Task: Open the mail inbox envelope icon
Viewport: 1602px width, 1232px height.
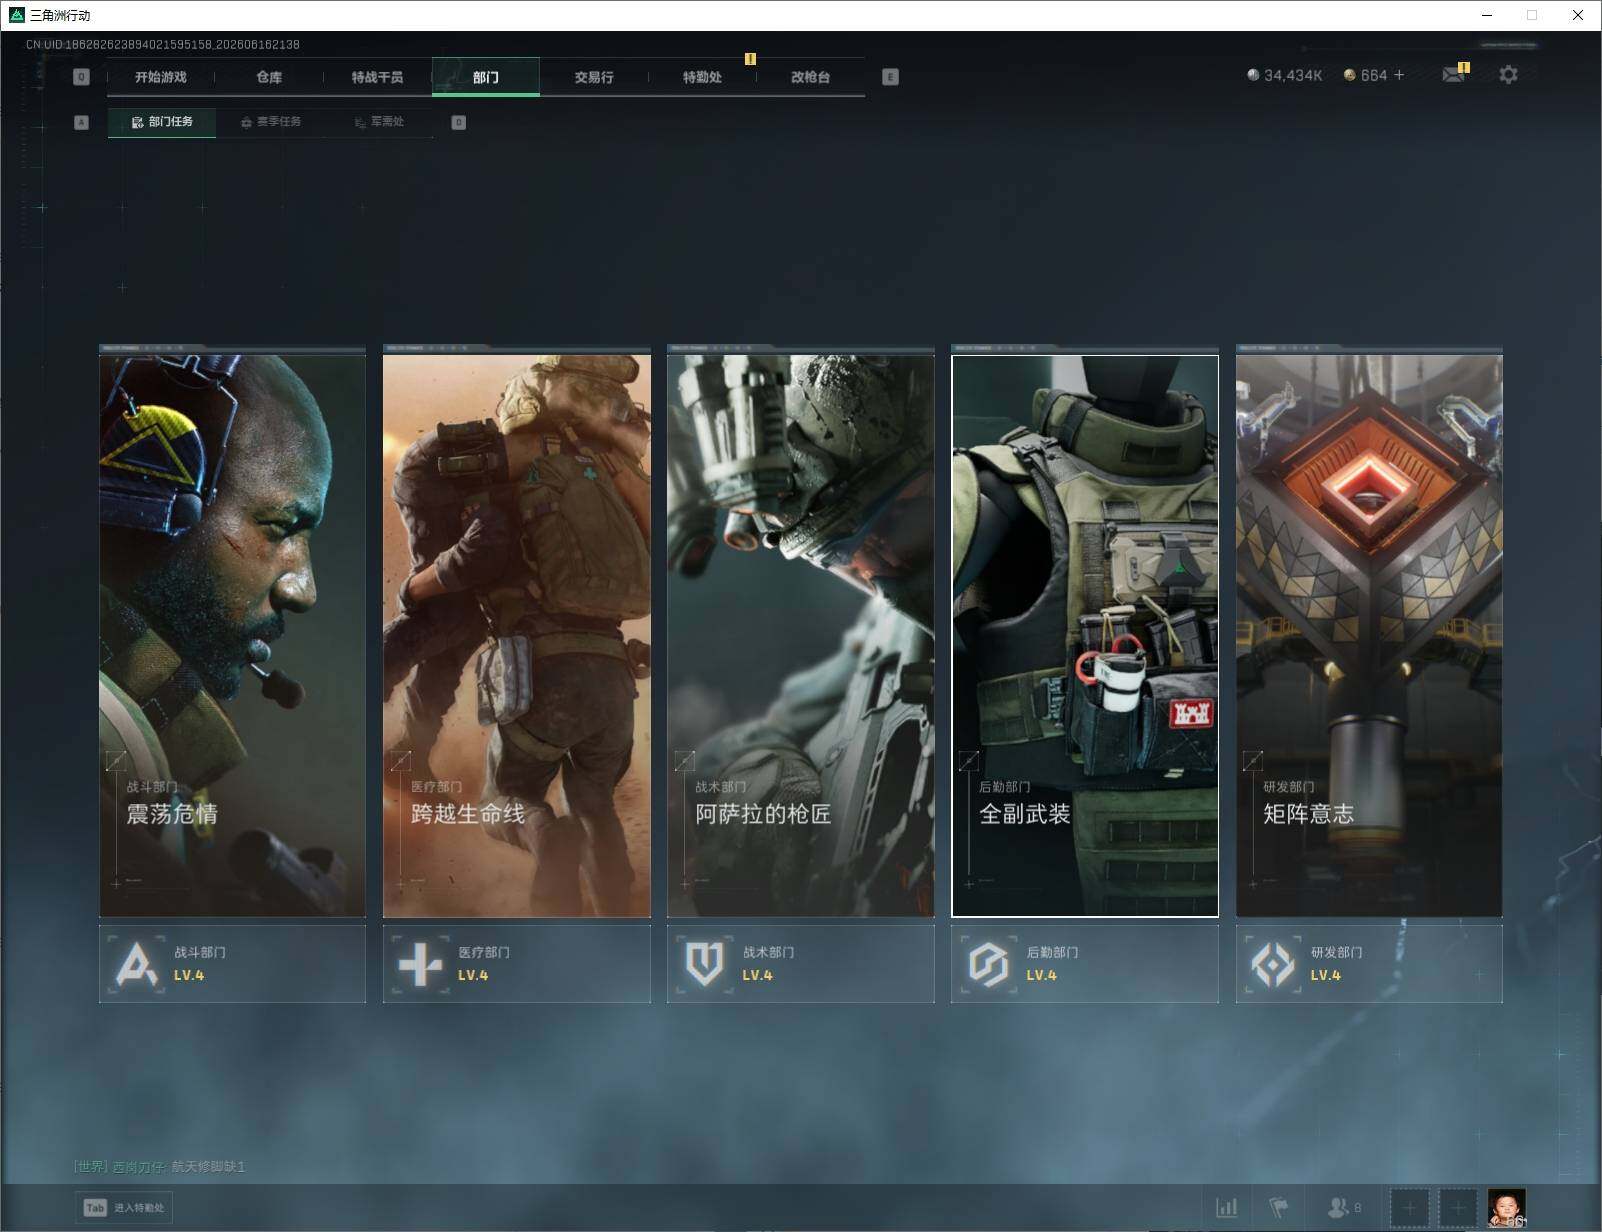Action: click(1454, 74)
